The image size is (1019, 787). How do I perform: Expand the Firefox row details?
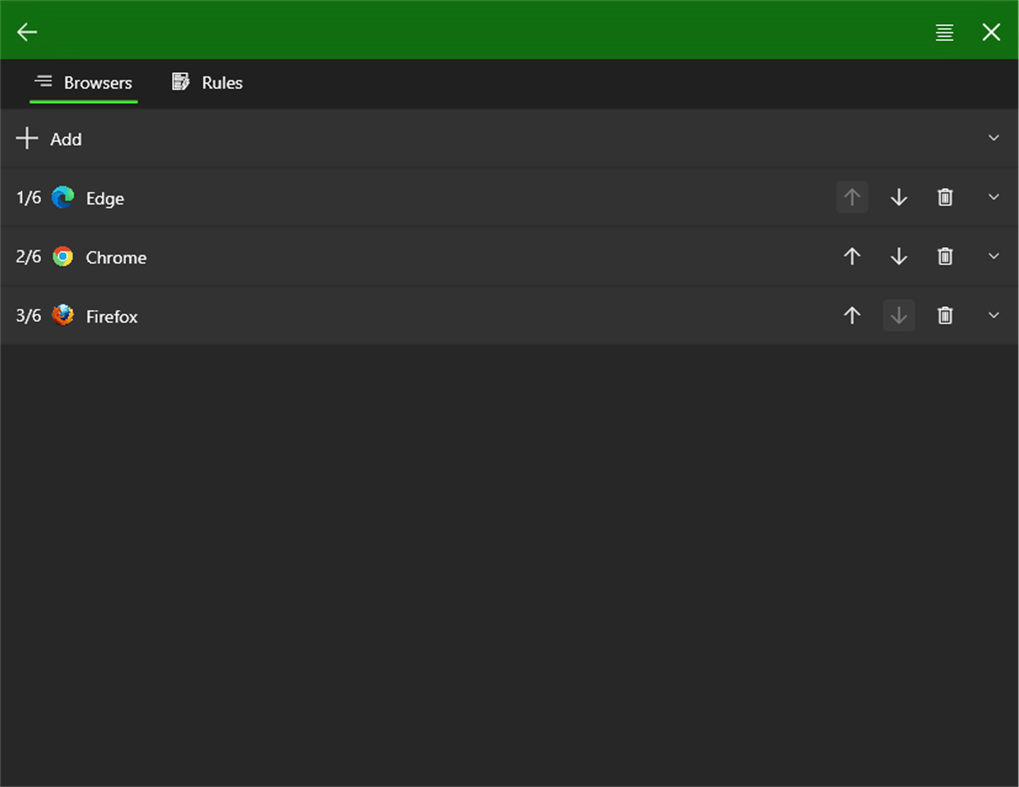[994, 315]
